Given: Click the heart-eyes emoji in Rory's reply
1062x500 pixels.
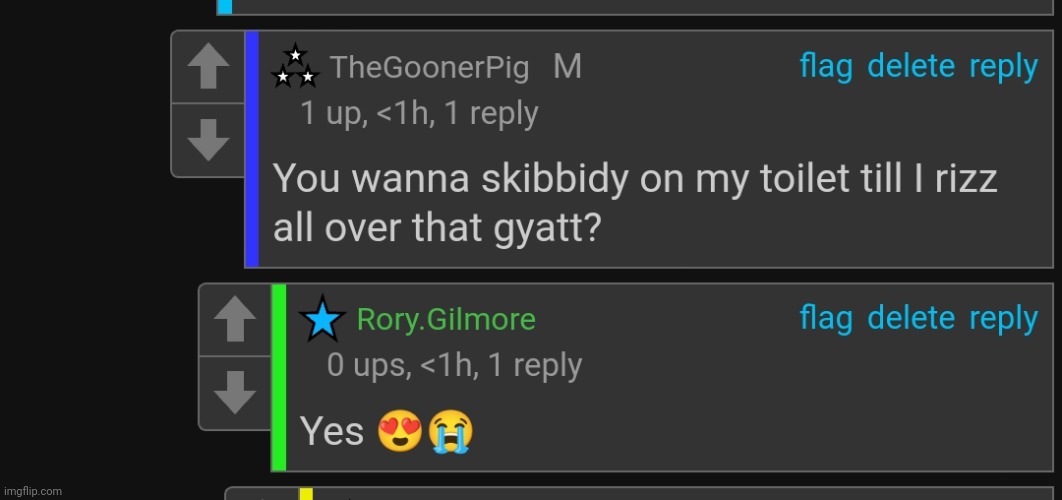Looking at the screenshot, I should point(399,432).
